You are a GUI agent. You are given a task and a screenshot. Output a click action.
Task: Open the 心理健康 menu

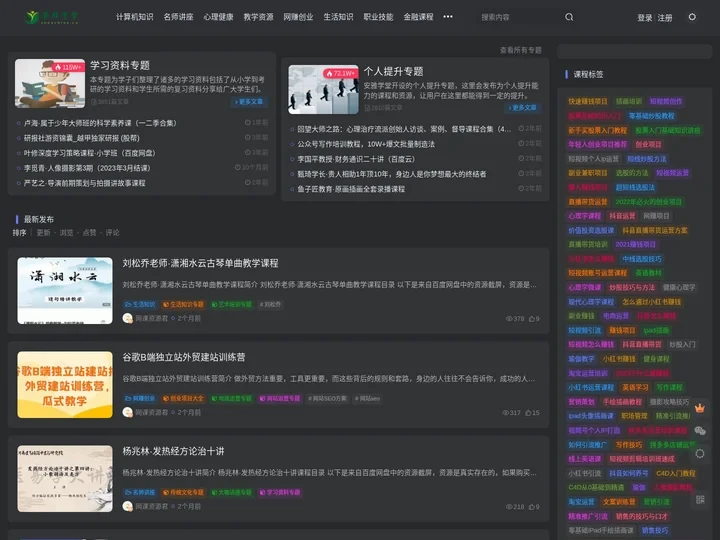pyautogui.click(x=218, y=17)
